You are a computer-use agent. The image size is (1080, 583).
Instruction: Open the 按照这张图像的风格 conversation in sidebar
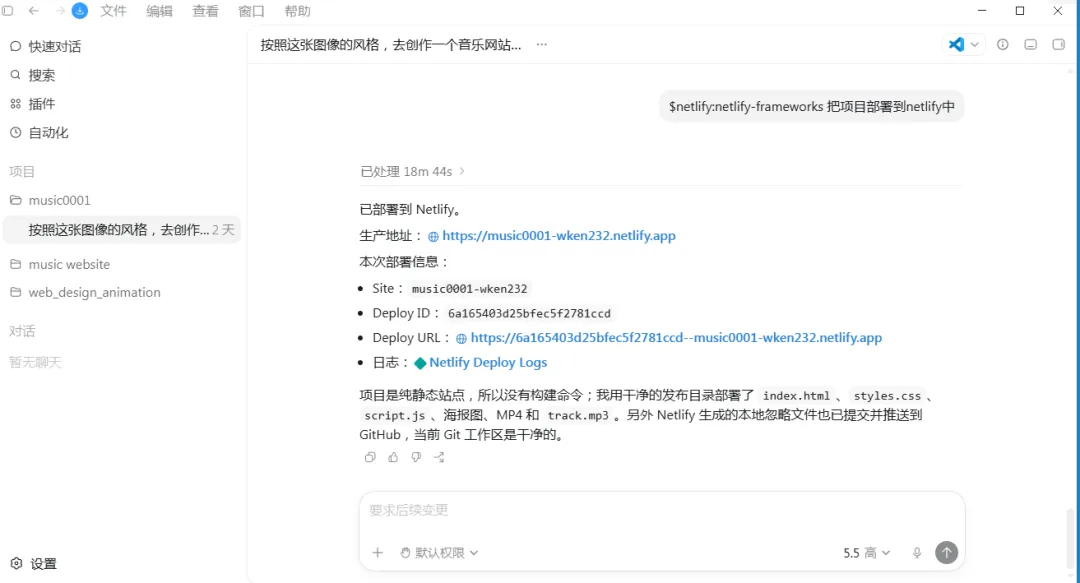point(123,229)
